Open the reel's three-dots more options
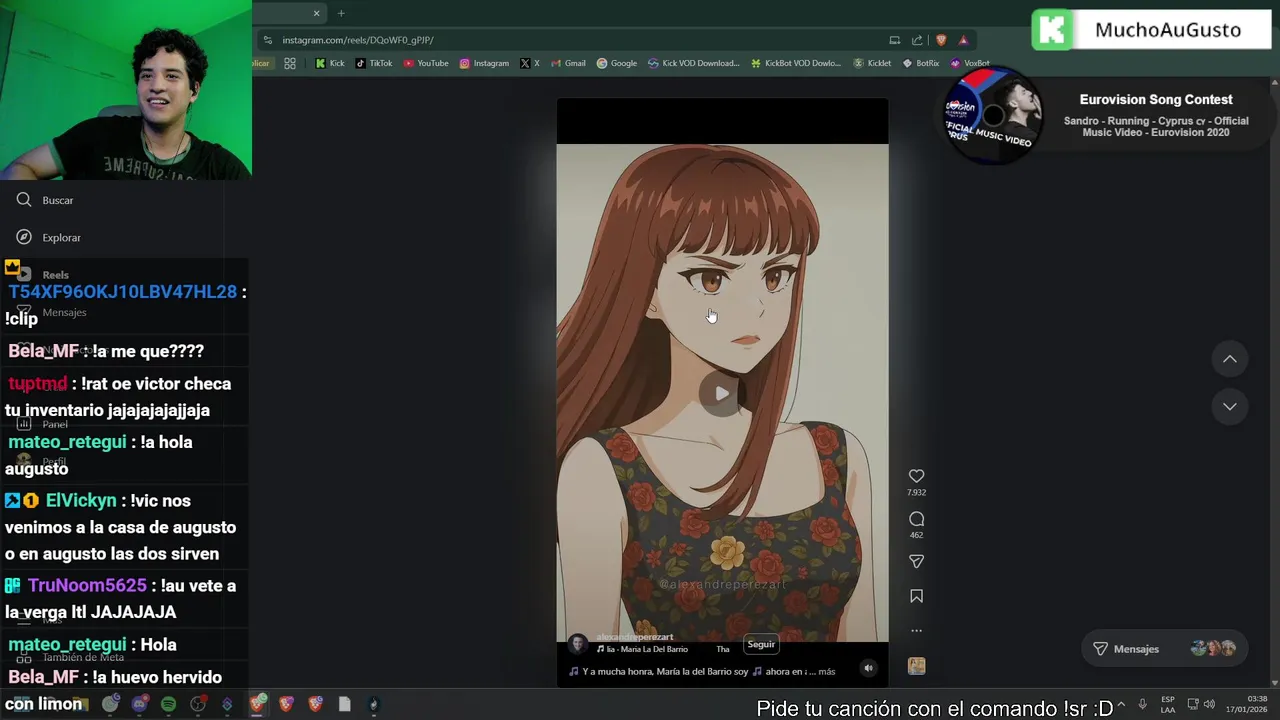Screen dimensions: 1280x720 point(916,631)
